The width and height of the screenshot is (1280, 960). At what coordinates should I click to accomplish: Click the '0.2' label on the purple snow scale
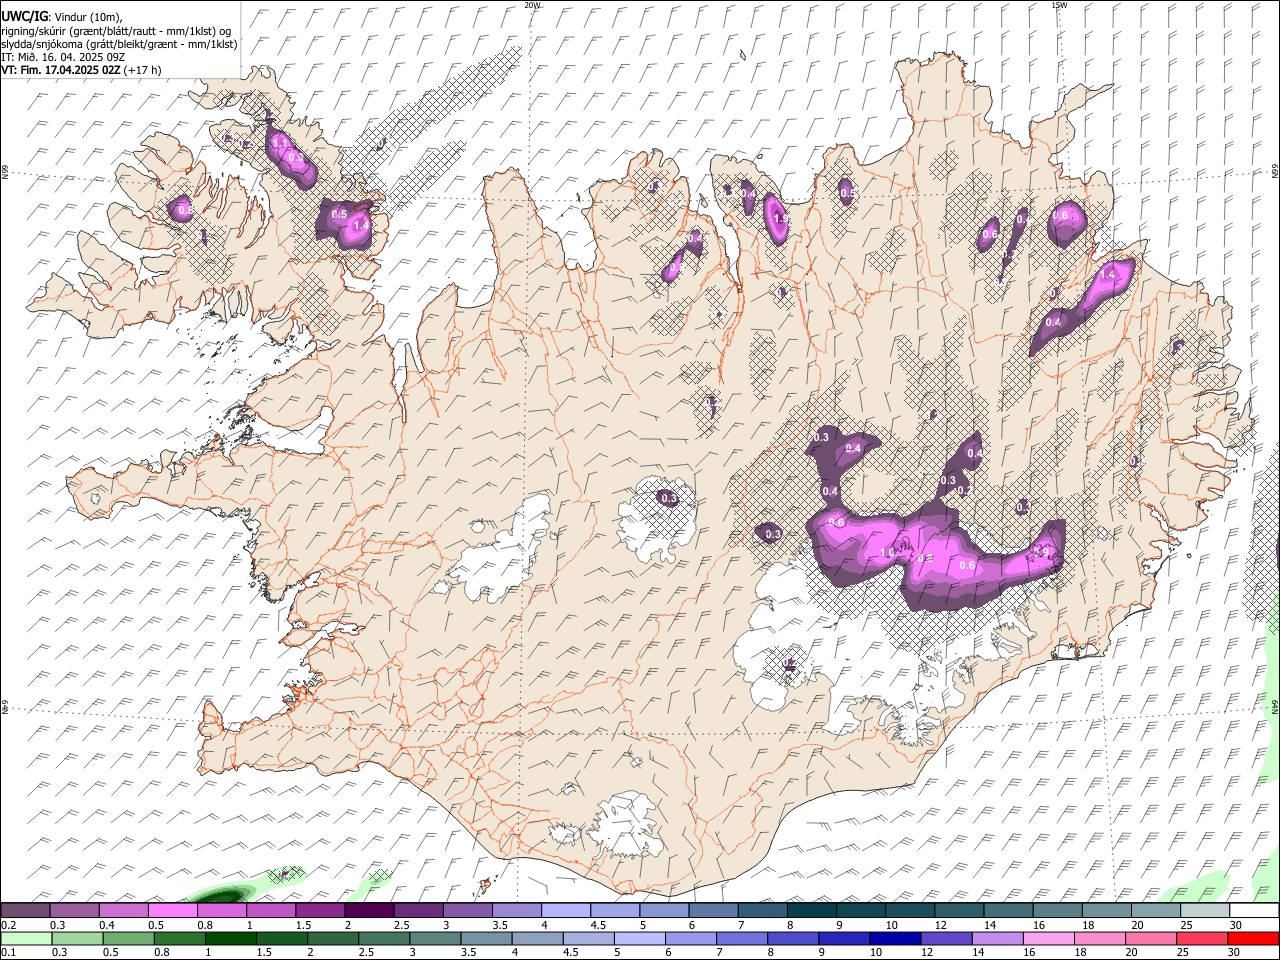pos(9,925)
